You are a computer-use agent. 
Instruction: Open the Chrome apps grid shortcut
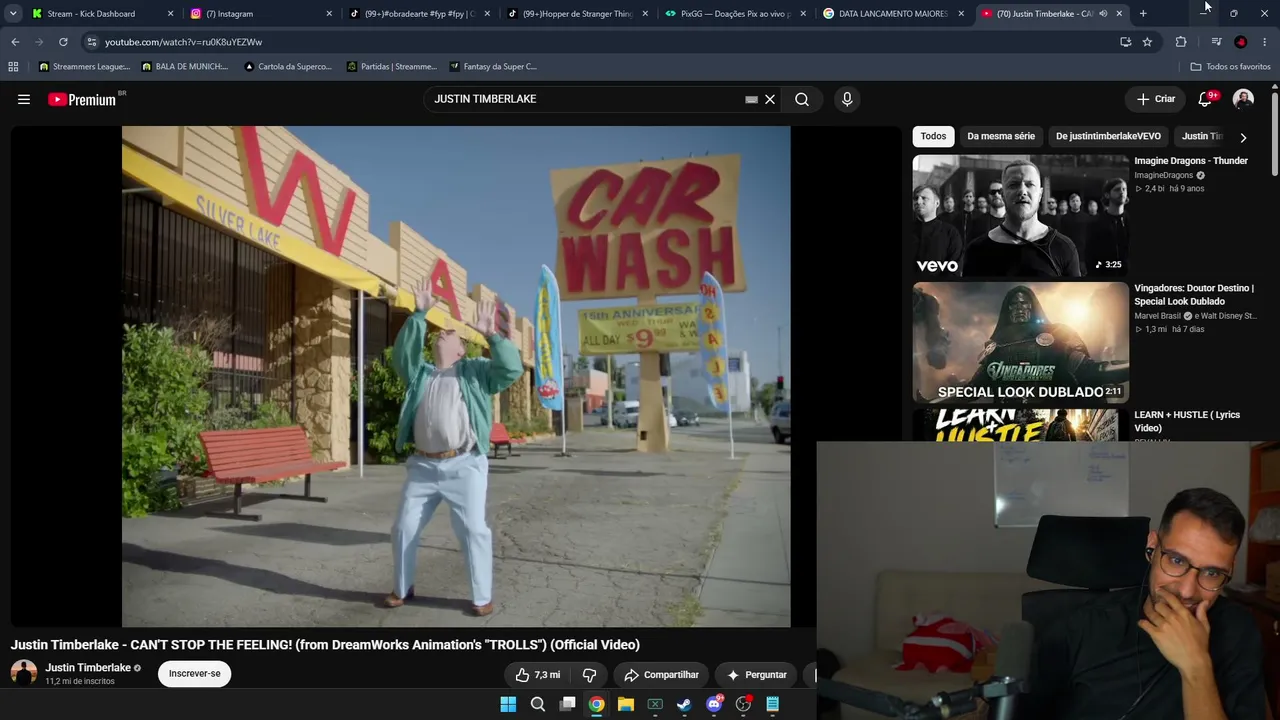coord(13,67)
